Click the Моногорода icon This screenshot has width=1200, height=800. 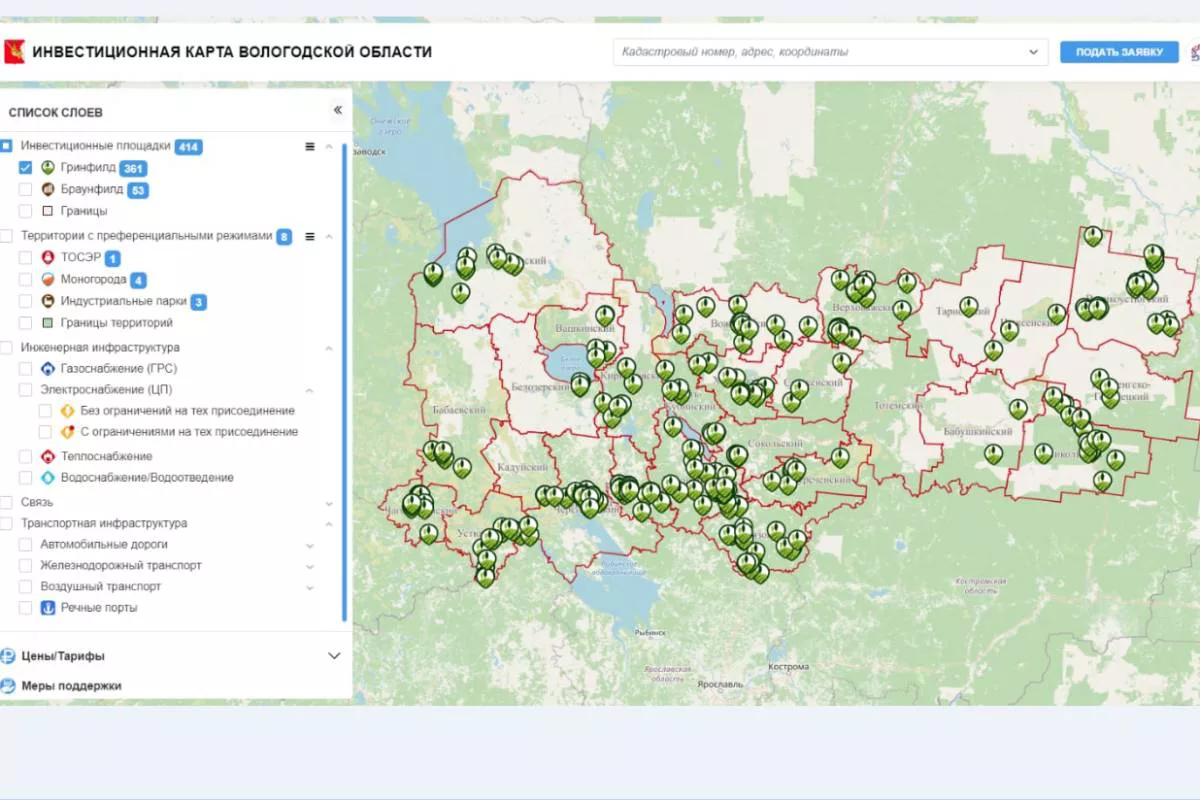47,279
